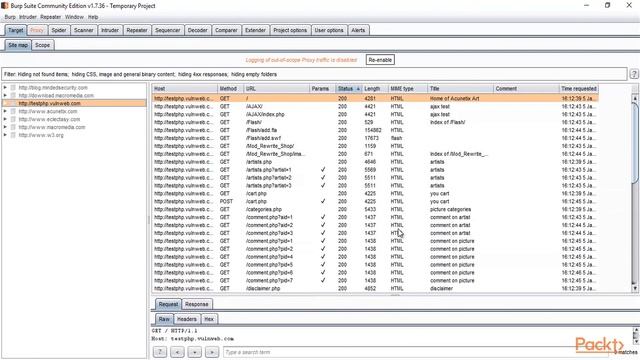
Task: Switch to the Extender tab
Action: pyautogui.click(x=255, y=30)
